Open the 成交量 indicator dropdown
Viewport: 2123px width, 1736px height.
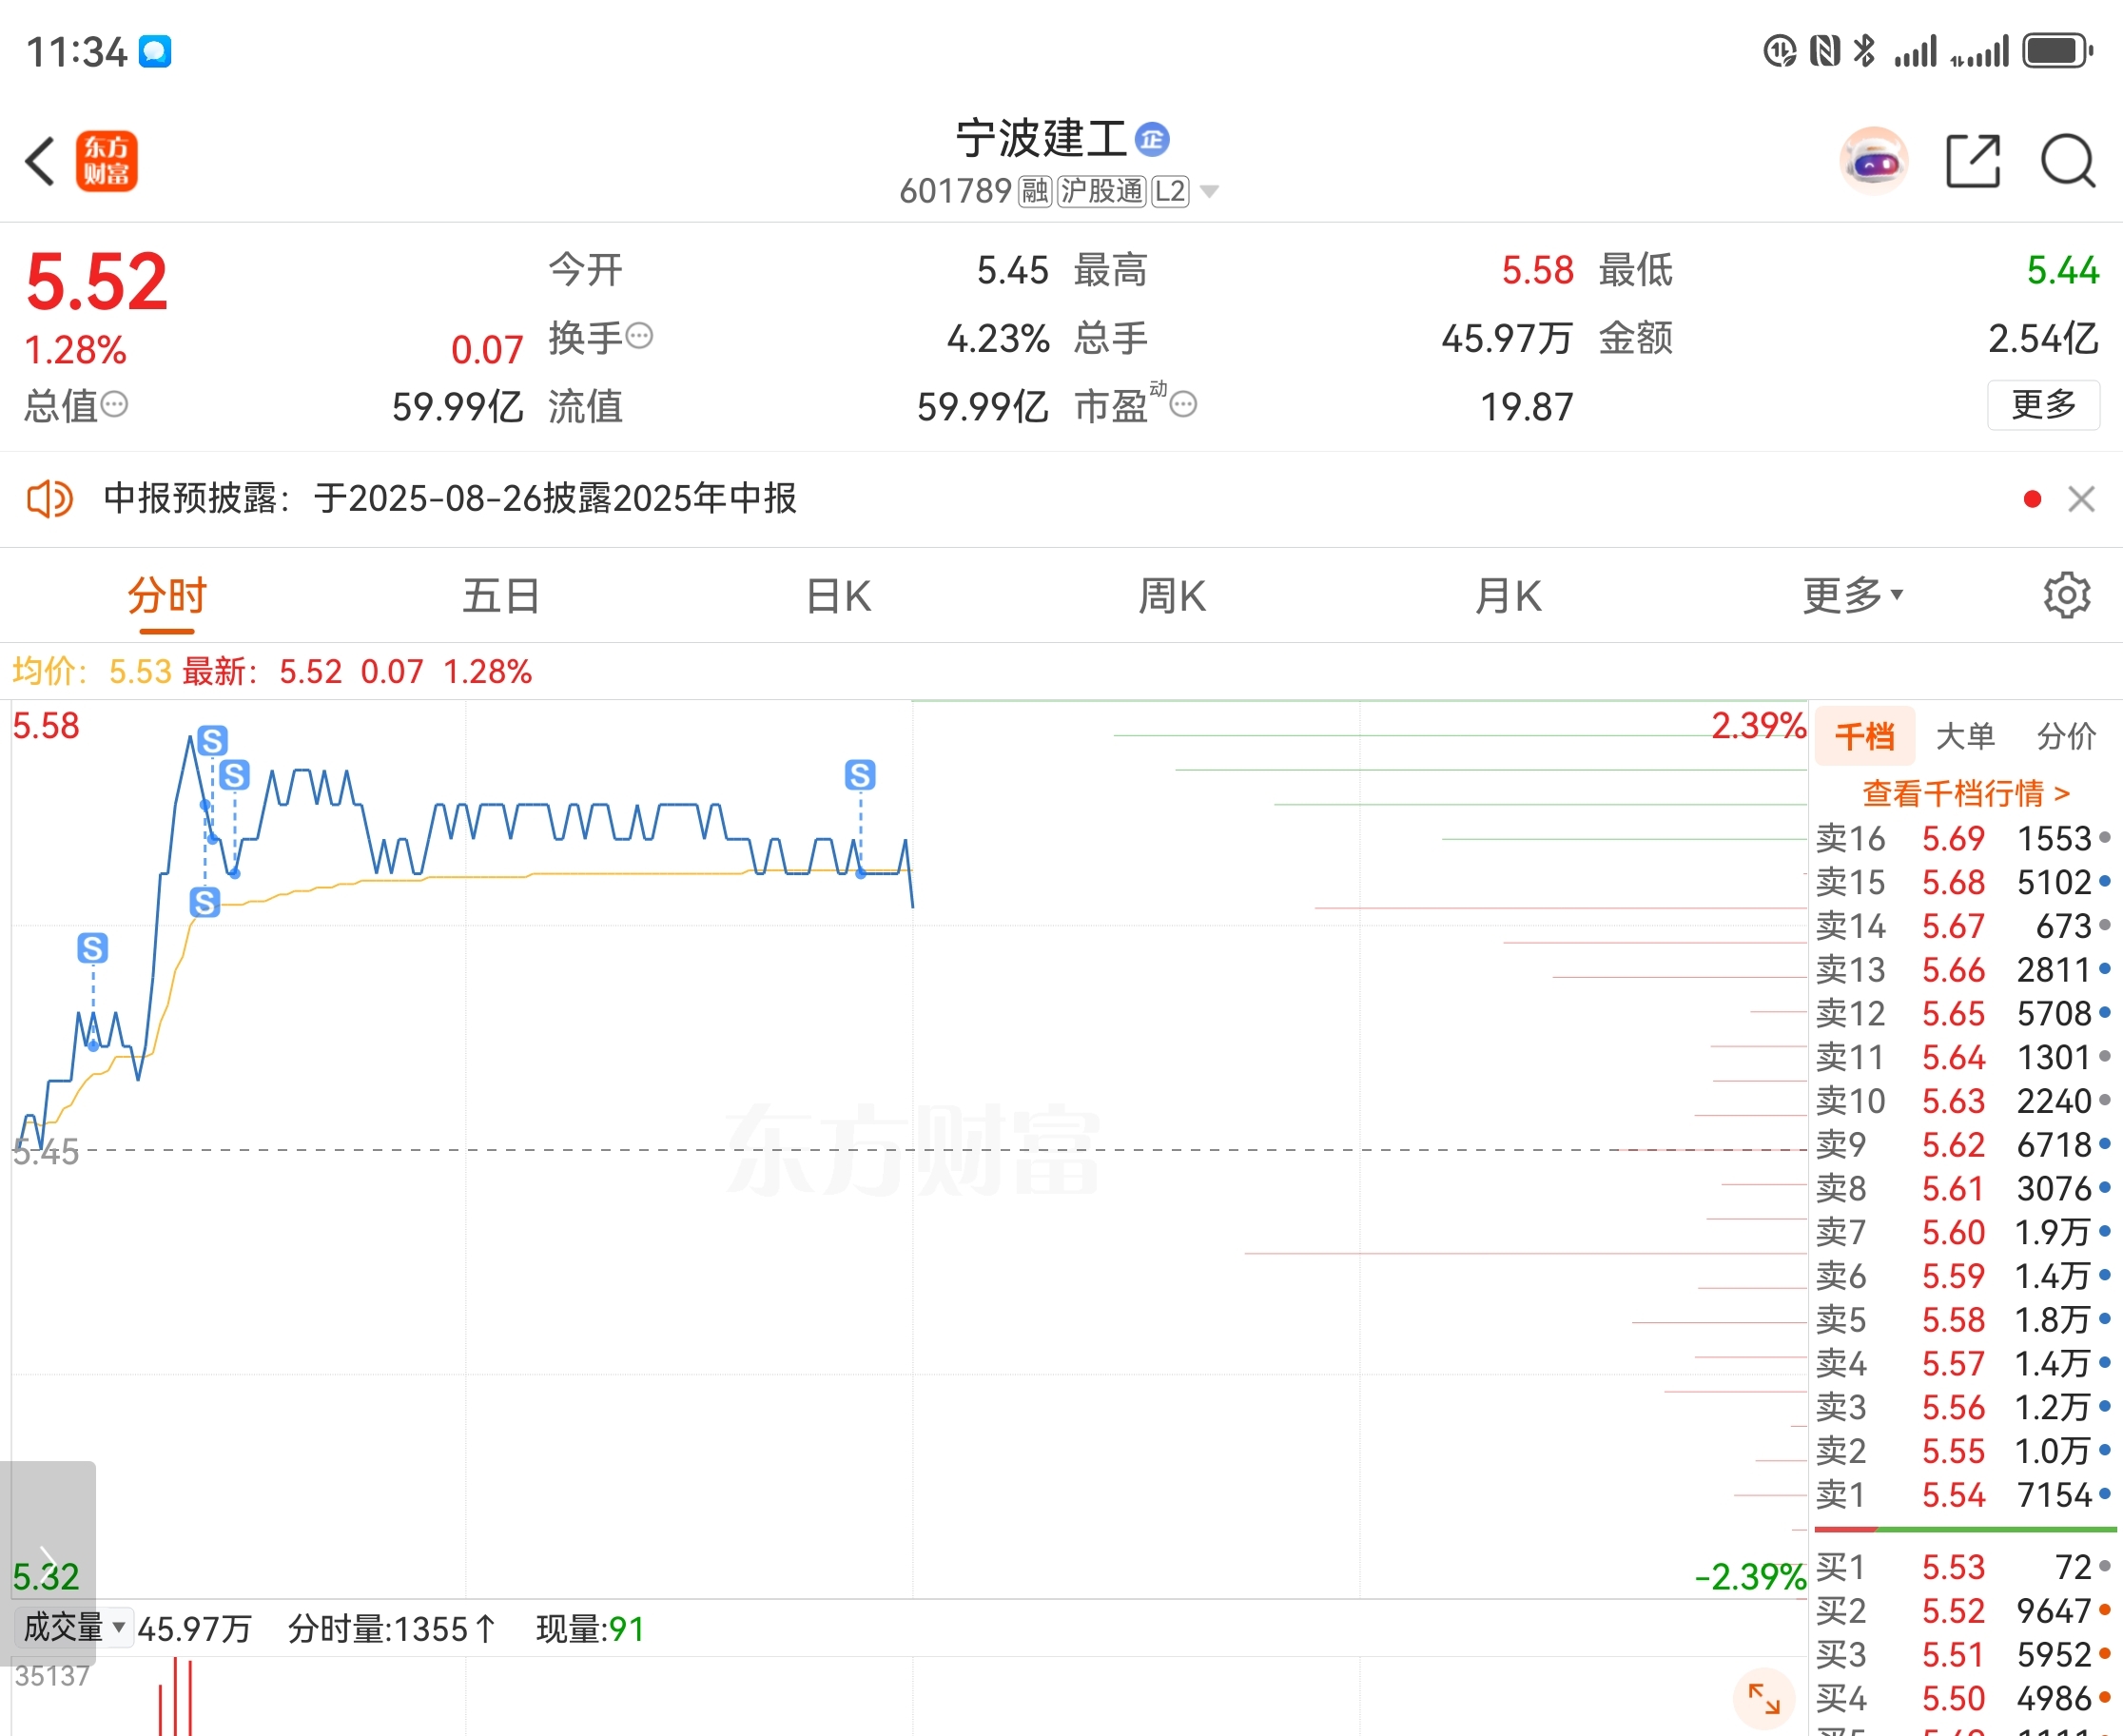coord(76,1628)
